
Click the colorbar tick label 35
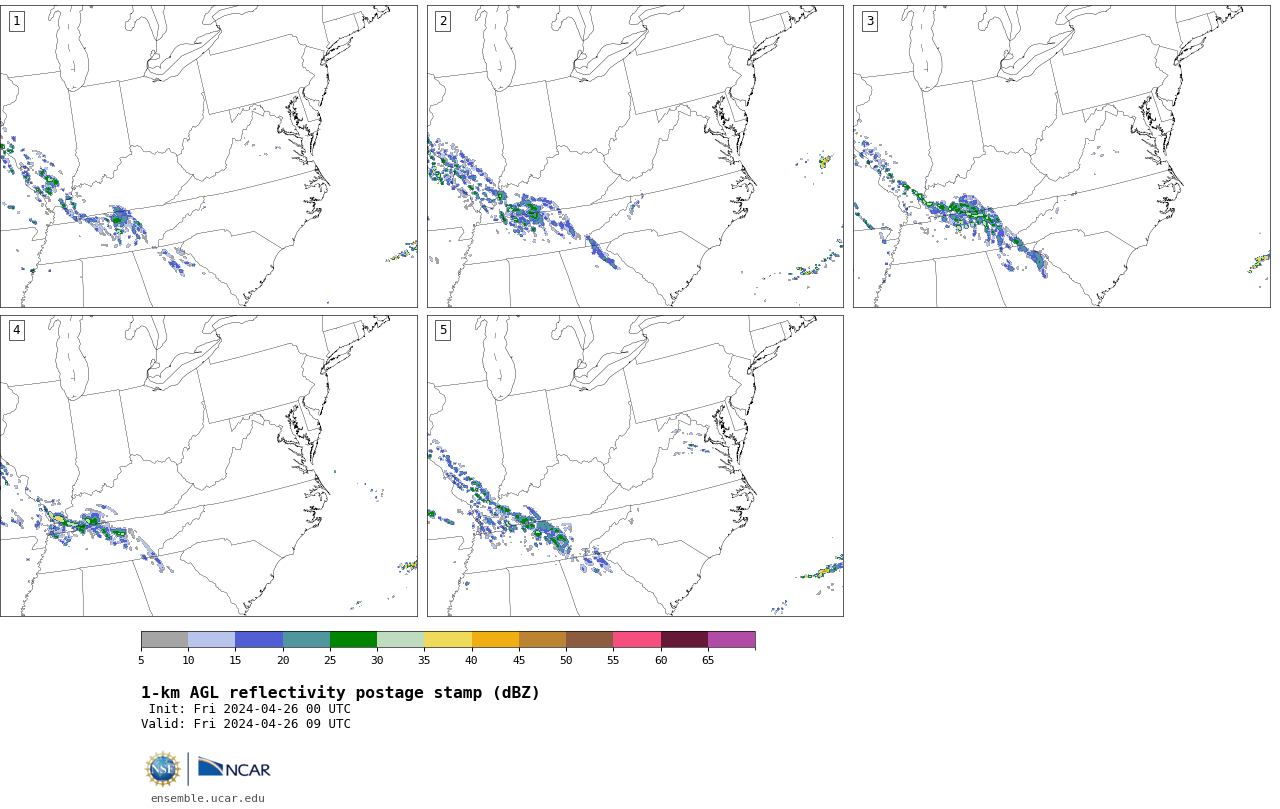[x=424, y=660]
